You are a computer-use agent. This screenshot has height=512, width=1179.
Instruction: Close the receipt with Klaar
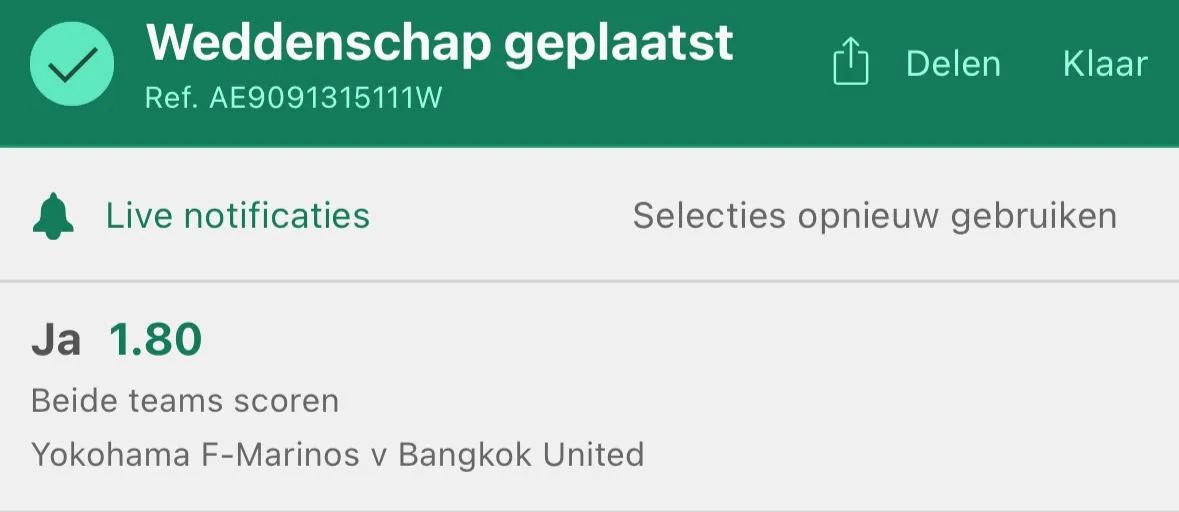(1105, 64)
